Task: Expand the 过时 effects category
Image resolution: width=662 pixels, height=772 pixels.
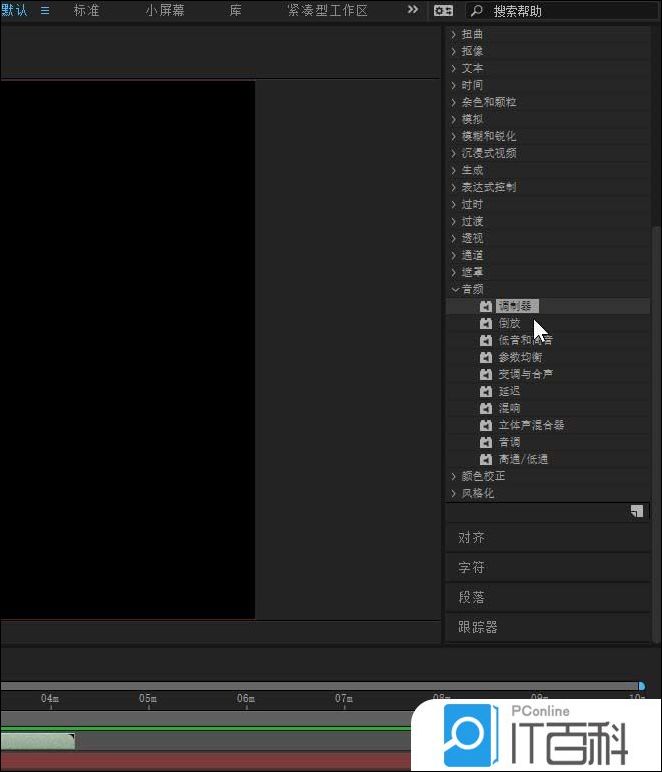Action: [x=454, y=204]
